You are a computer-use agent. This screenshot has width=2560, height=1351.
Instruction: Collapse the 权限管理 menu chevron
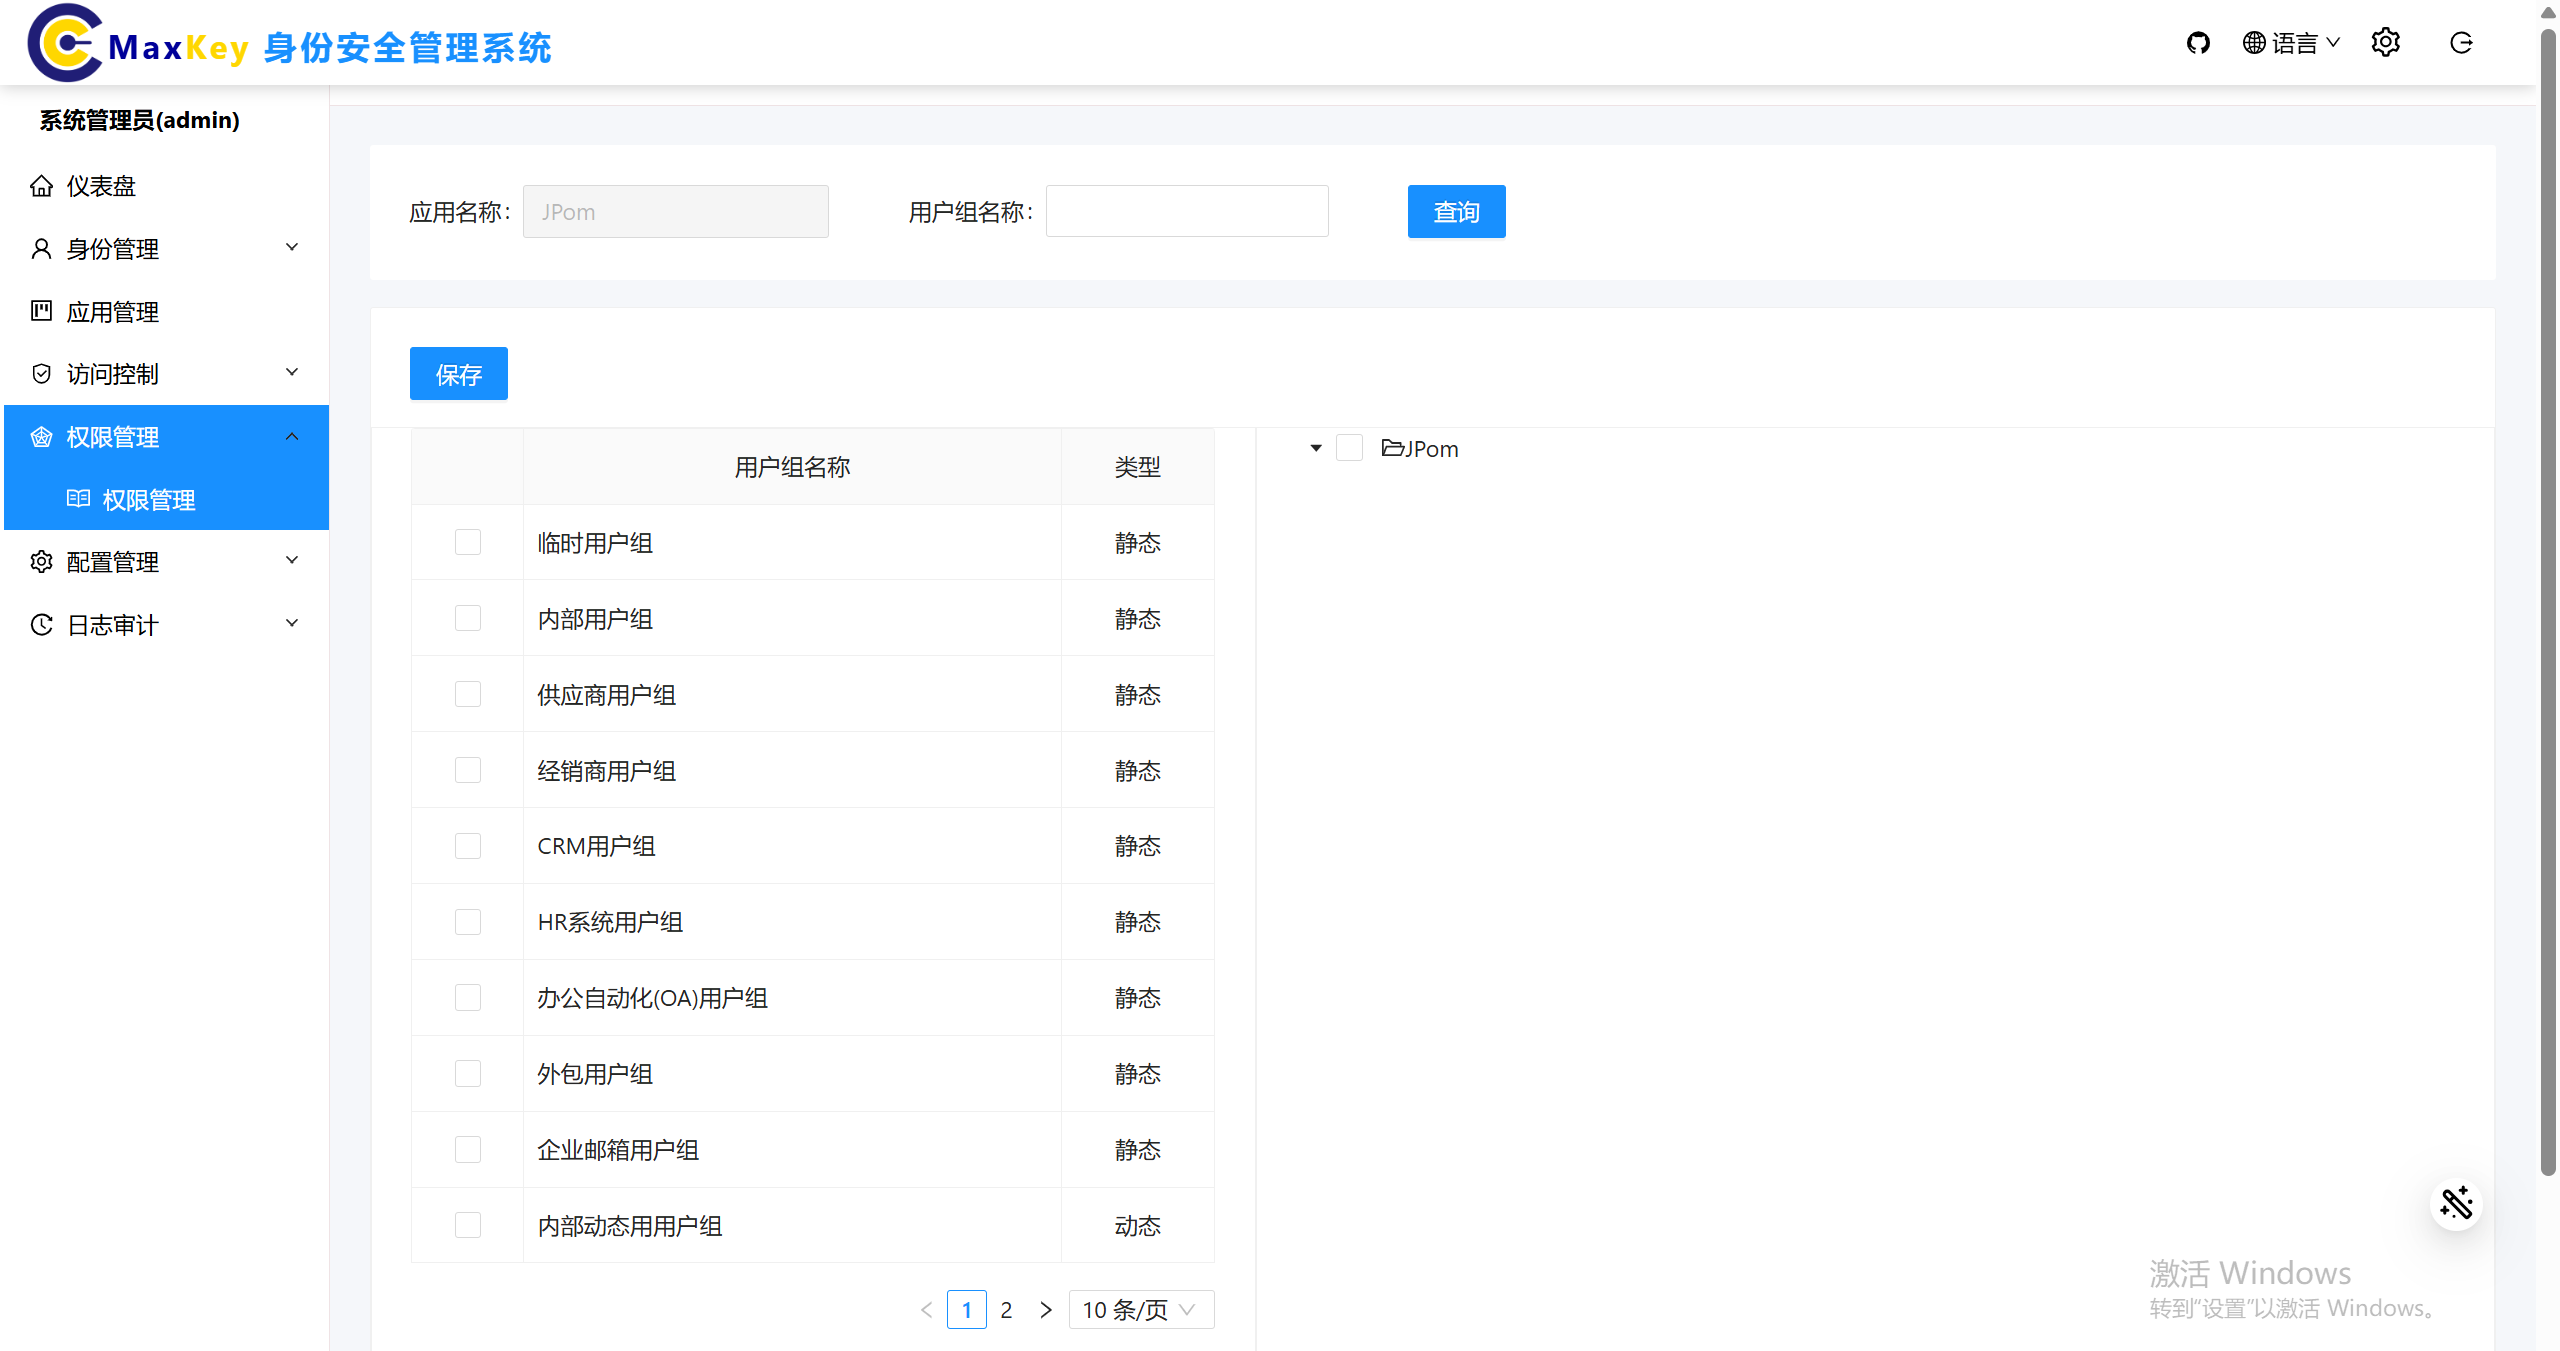291,435
